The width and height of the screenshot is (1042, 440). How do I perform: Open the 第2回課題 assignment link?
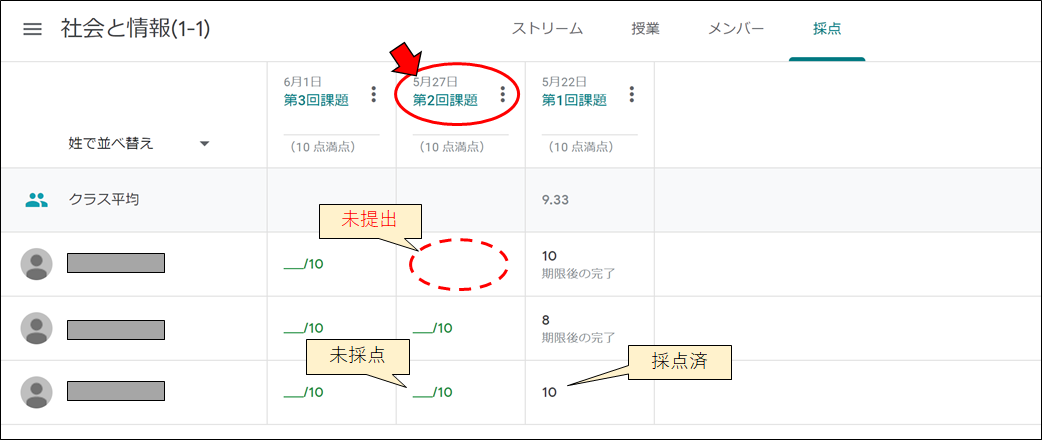point(445,100)
